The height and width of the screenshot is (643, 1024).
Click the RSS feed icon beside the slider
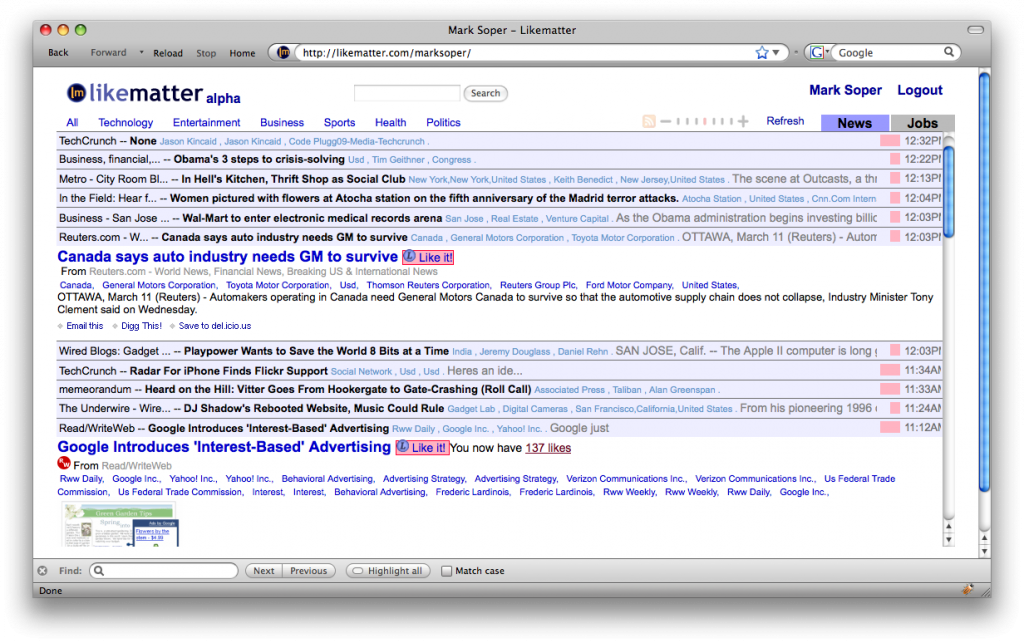tap(648, 120)
